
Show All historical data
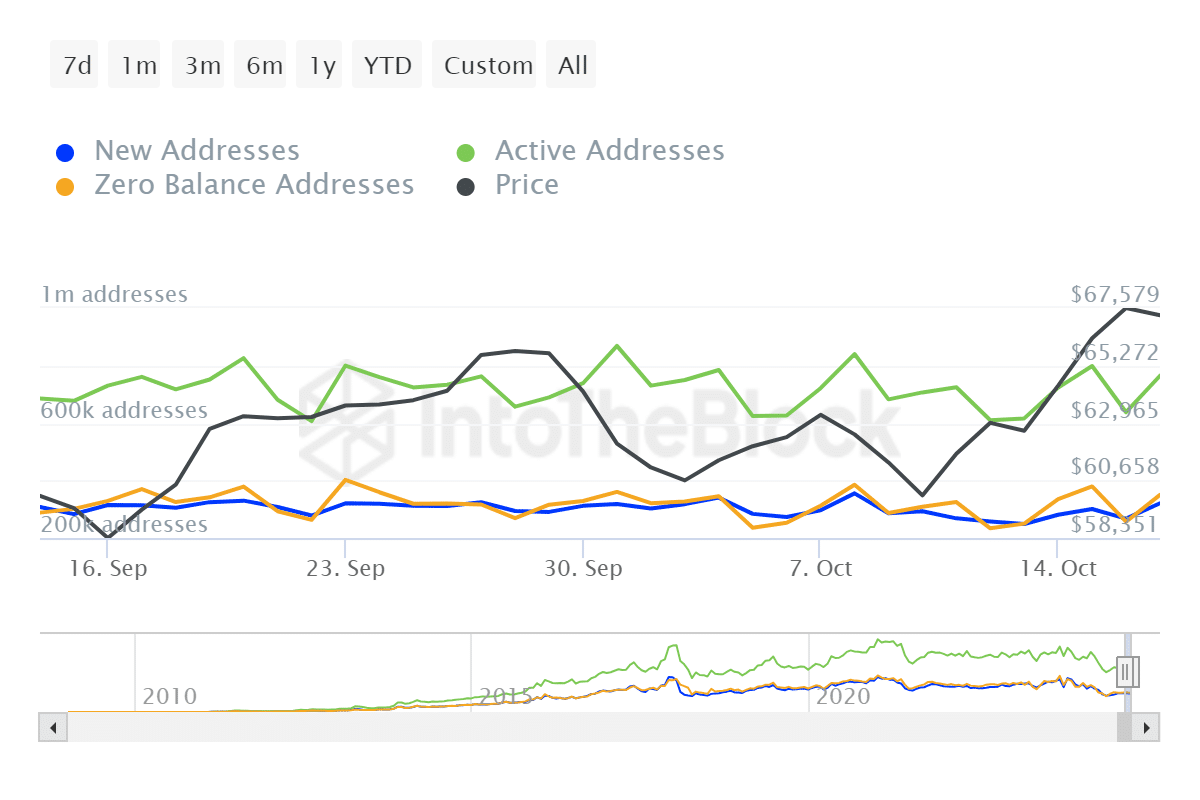point(570,65)
